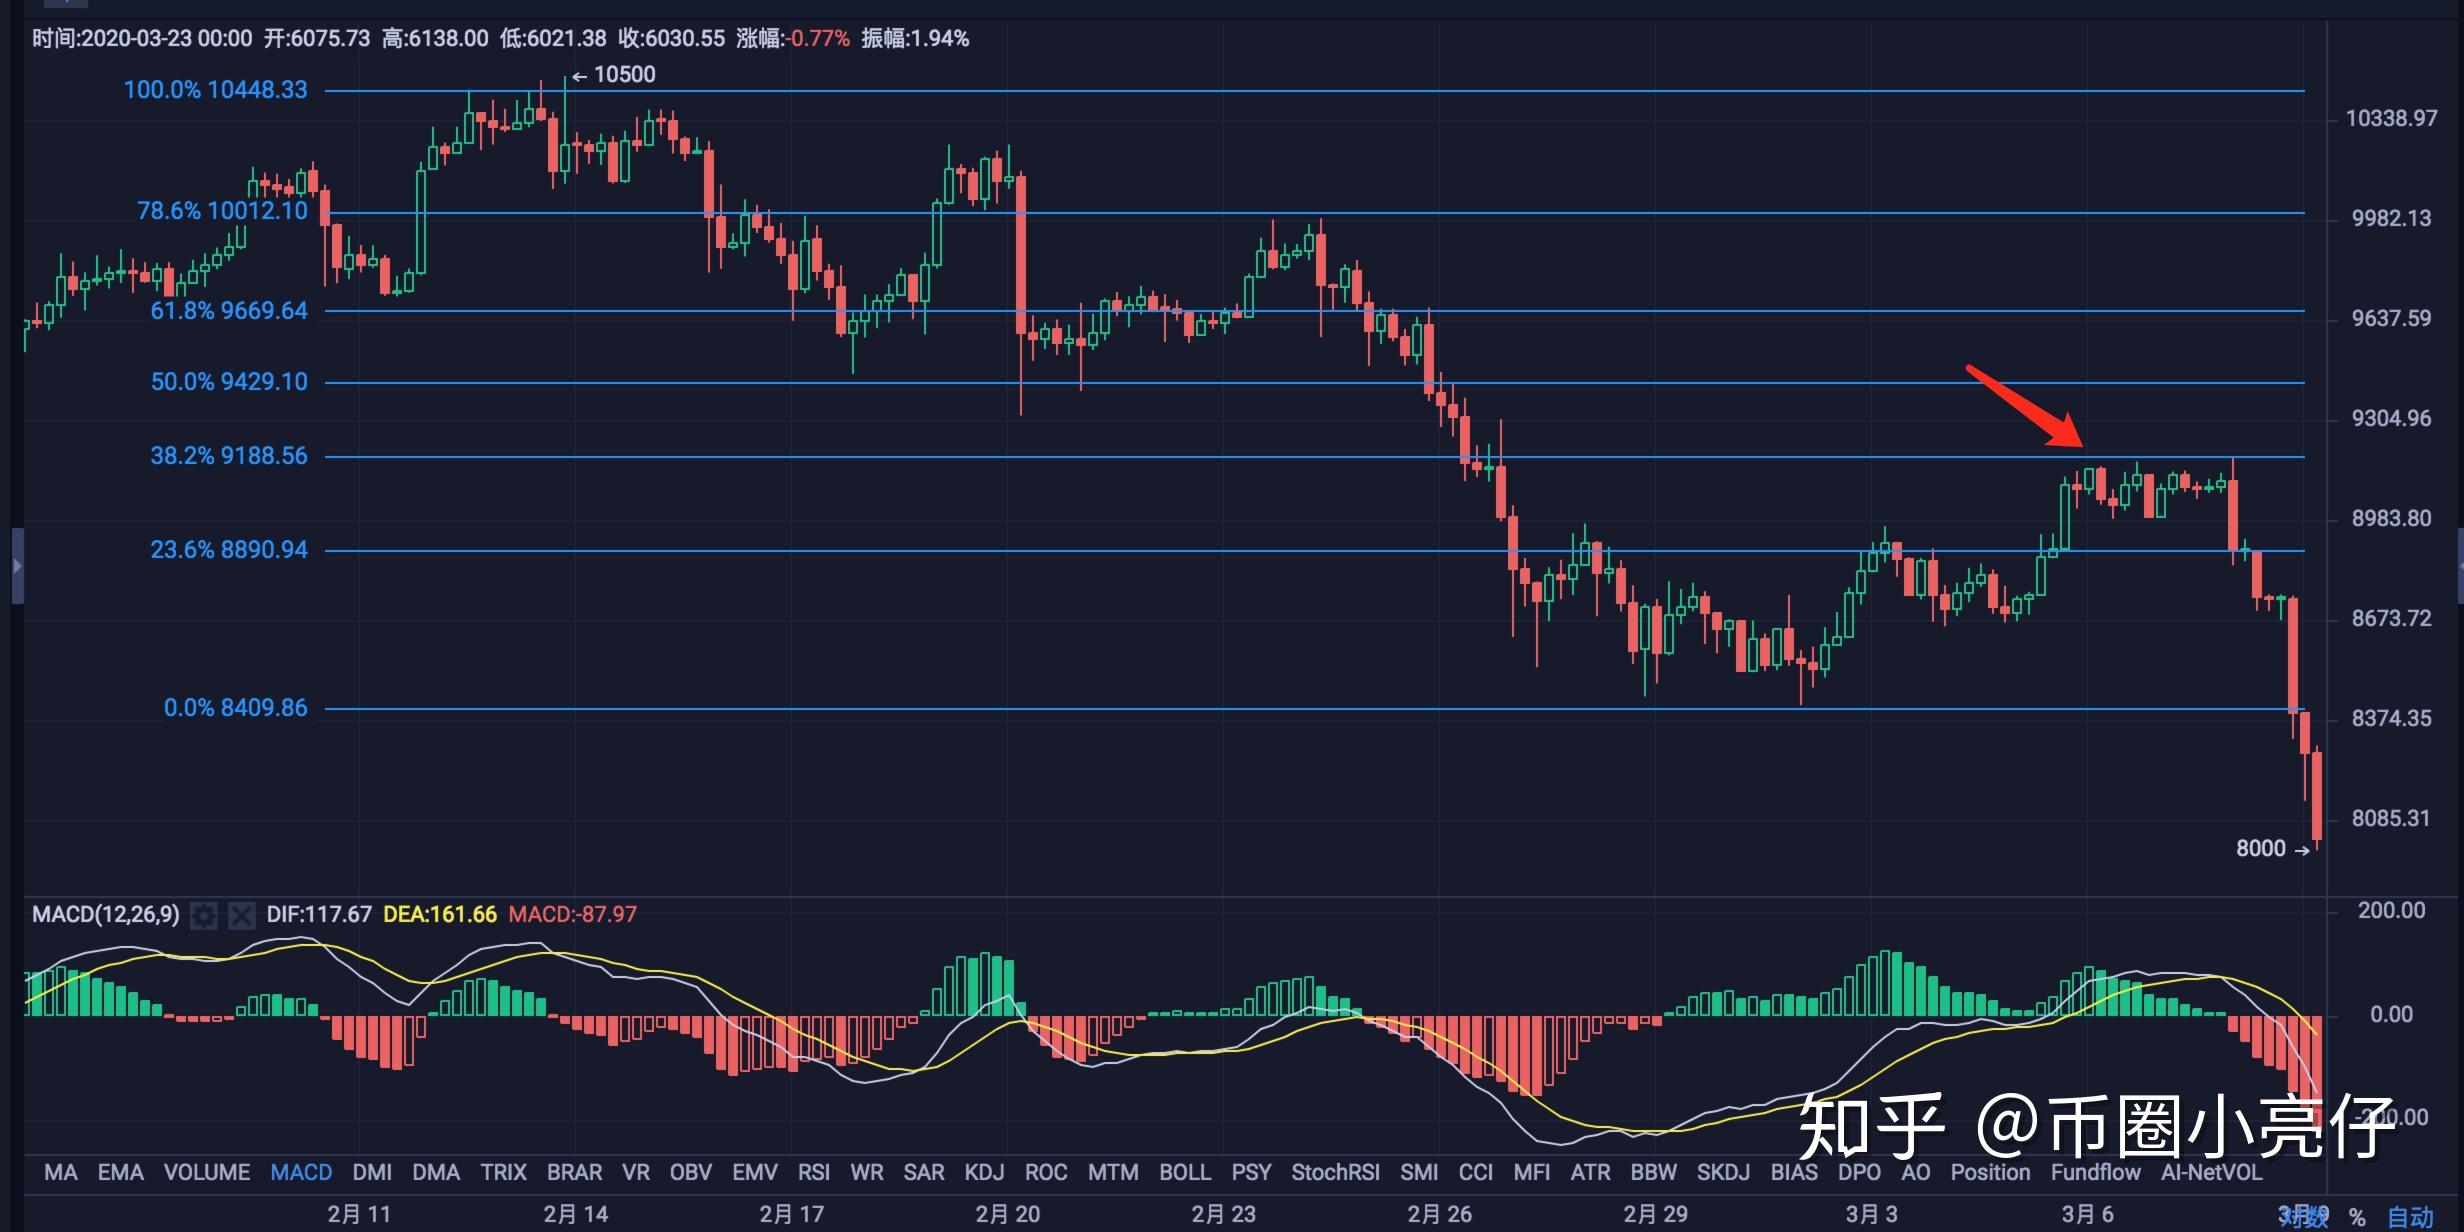Select the KDJ indicator tab
Image resolution: width=2464 pixels, height=1232 pixels.
click(984, 1172)
